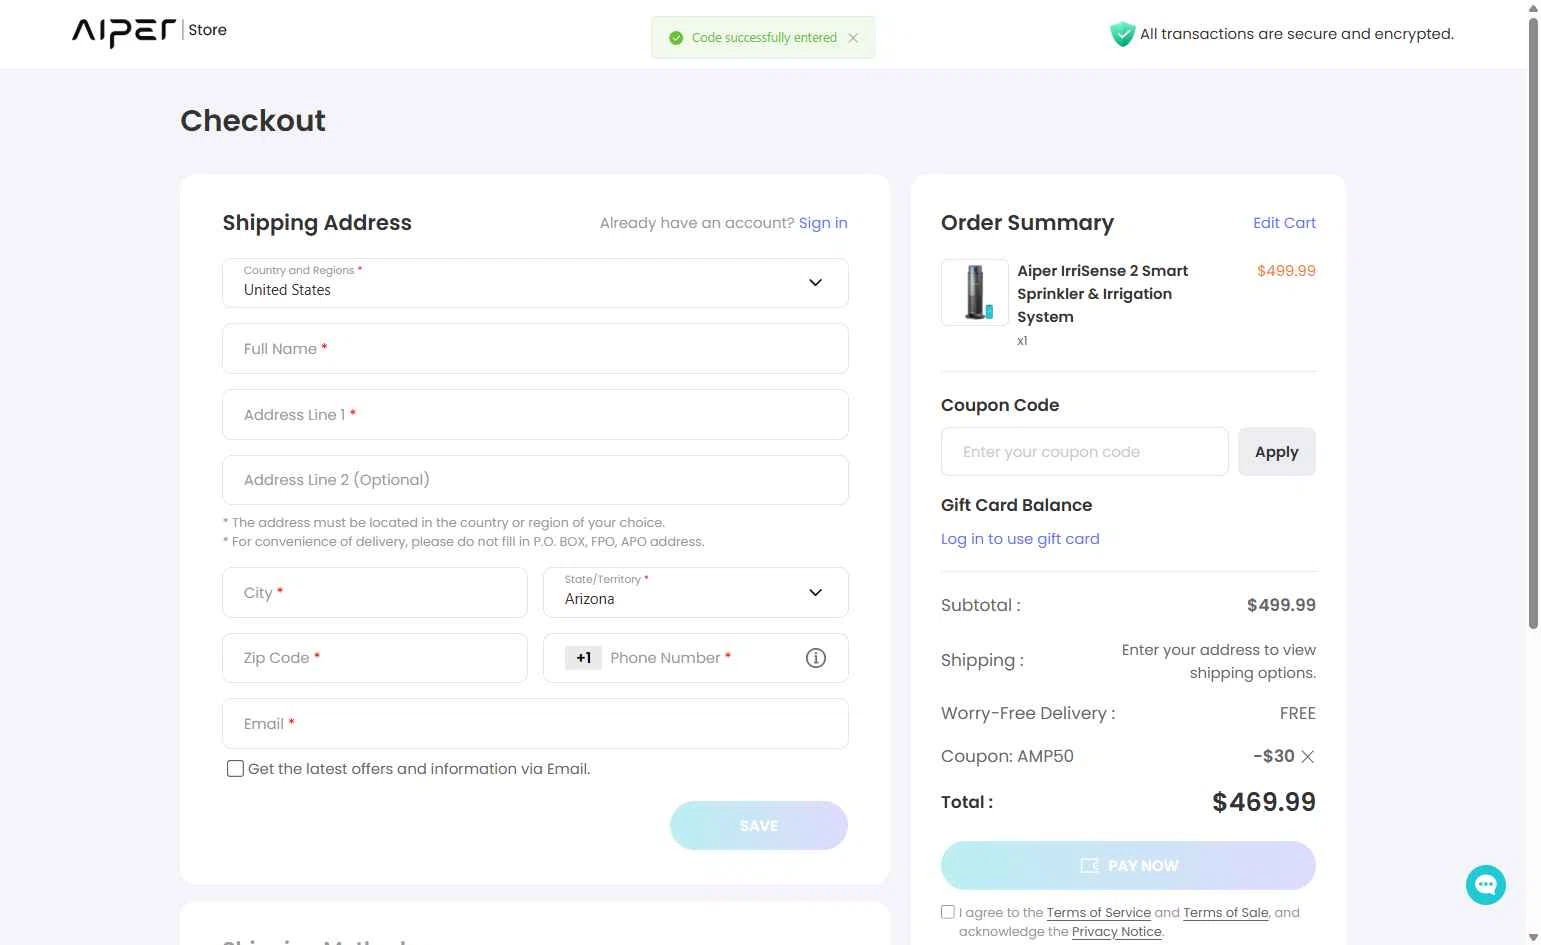Viewport: 1541px width, 945px height.
Task: Expand the State/Territory dropdown showing Arizona
Action: click(x=695, y=592)
